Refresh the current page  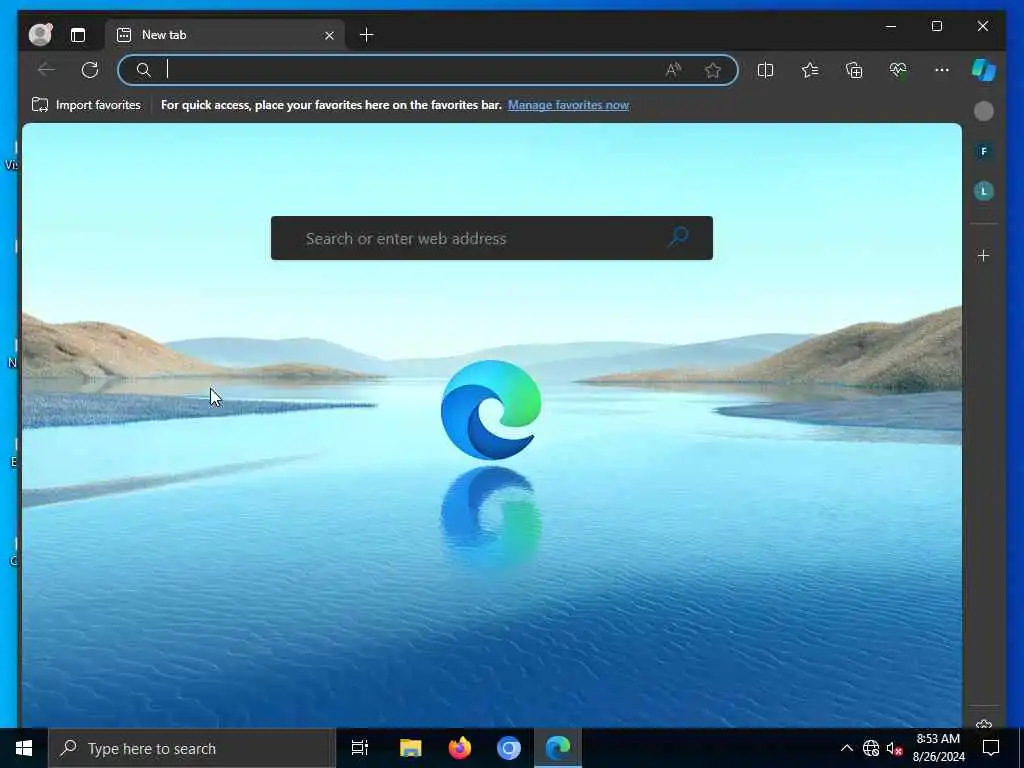pyautogui.click(x=90, y=70)
